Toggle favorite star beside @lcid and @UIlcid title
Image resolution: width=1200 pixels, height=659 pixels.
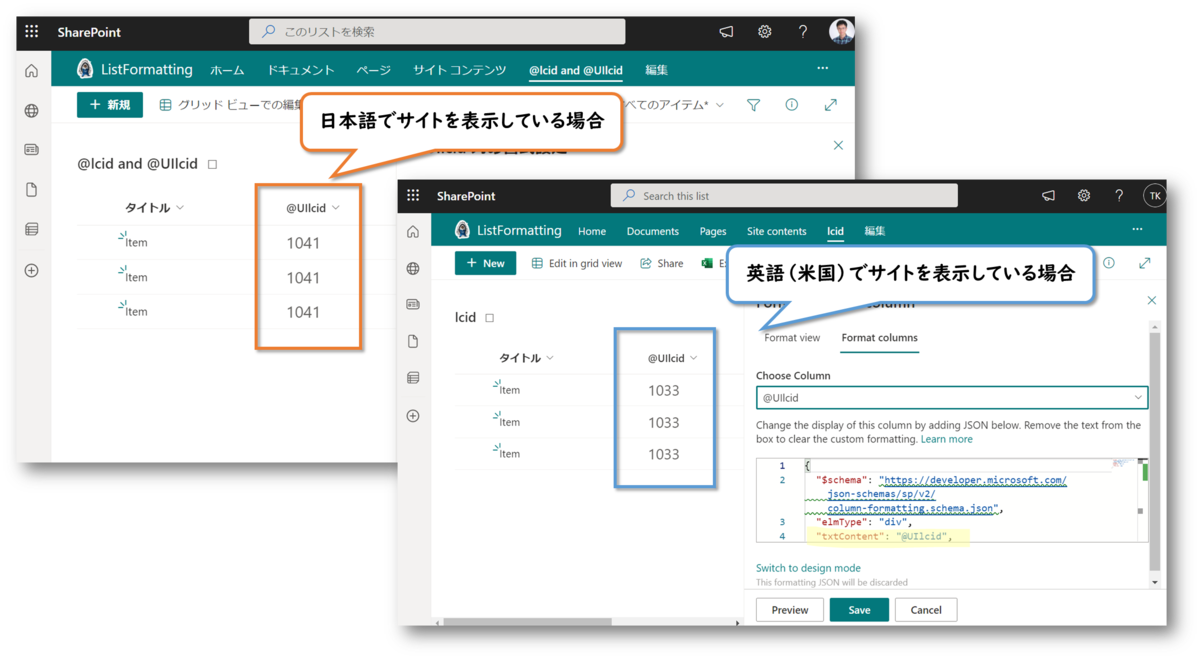(212, 164)
